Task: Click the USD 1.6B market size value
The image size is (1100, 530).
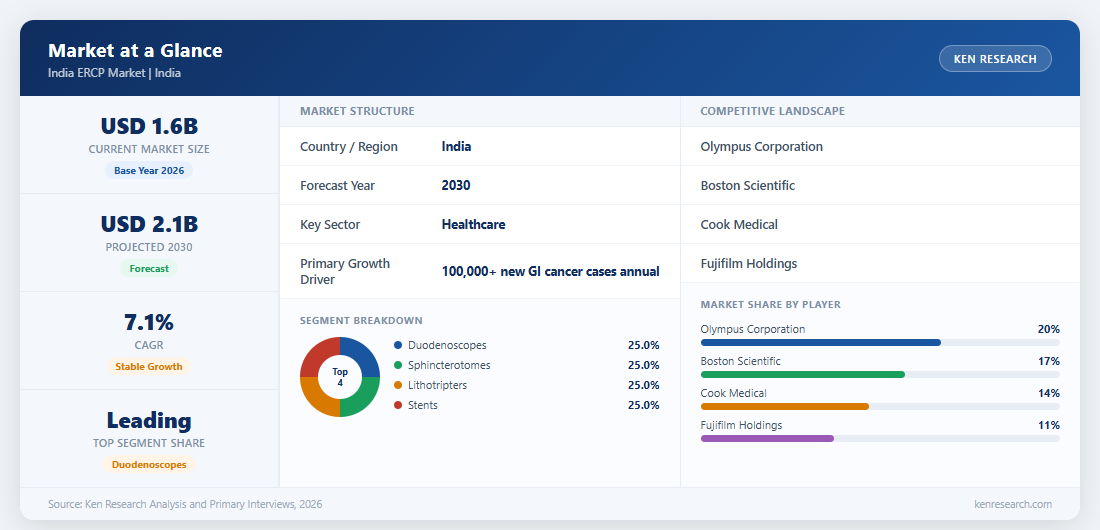Action: (149, 126)
